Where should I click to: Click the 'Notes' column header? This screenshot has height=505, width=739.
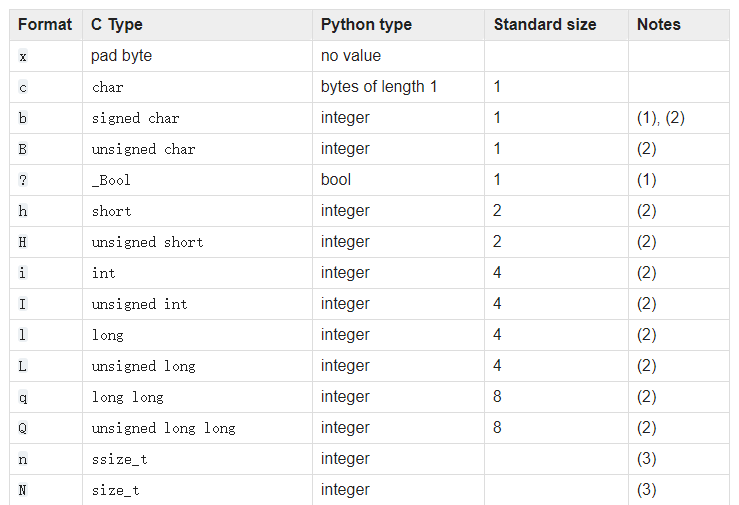[x=658, y=24]
